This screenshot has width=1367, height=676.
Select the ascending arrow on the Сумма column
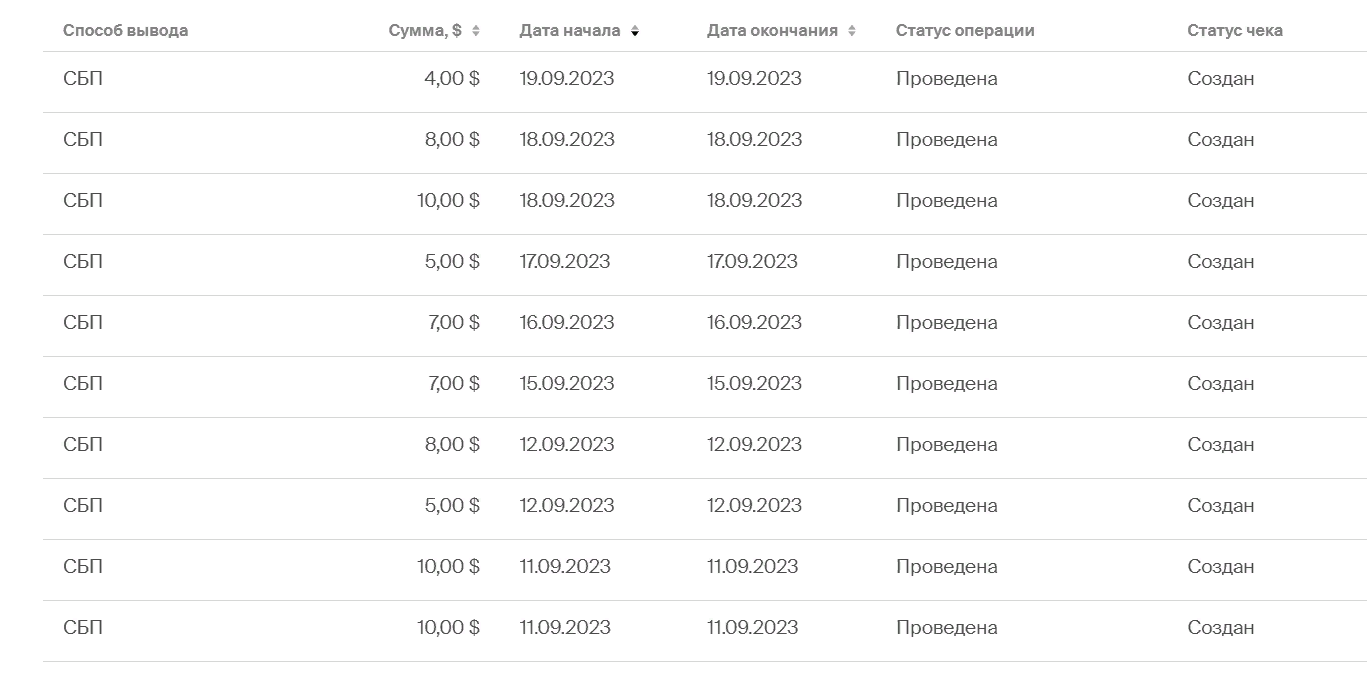click(x=475, y=26)
